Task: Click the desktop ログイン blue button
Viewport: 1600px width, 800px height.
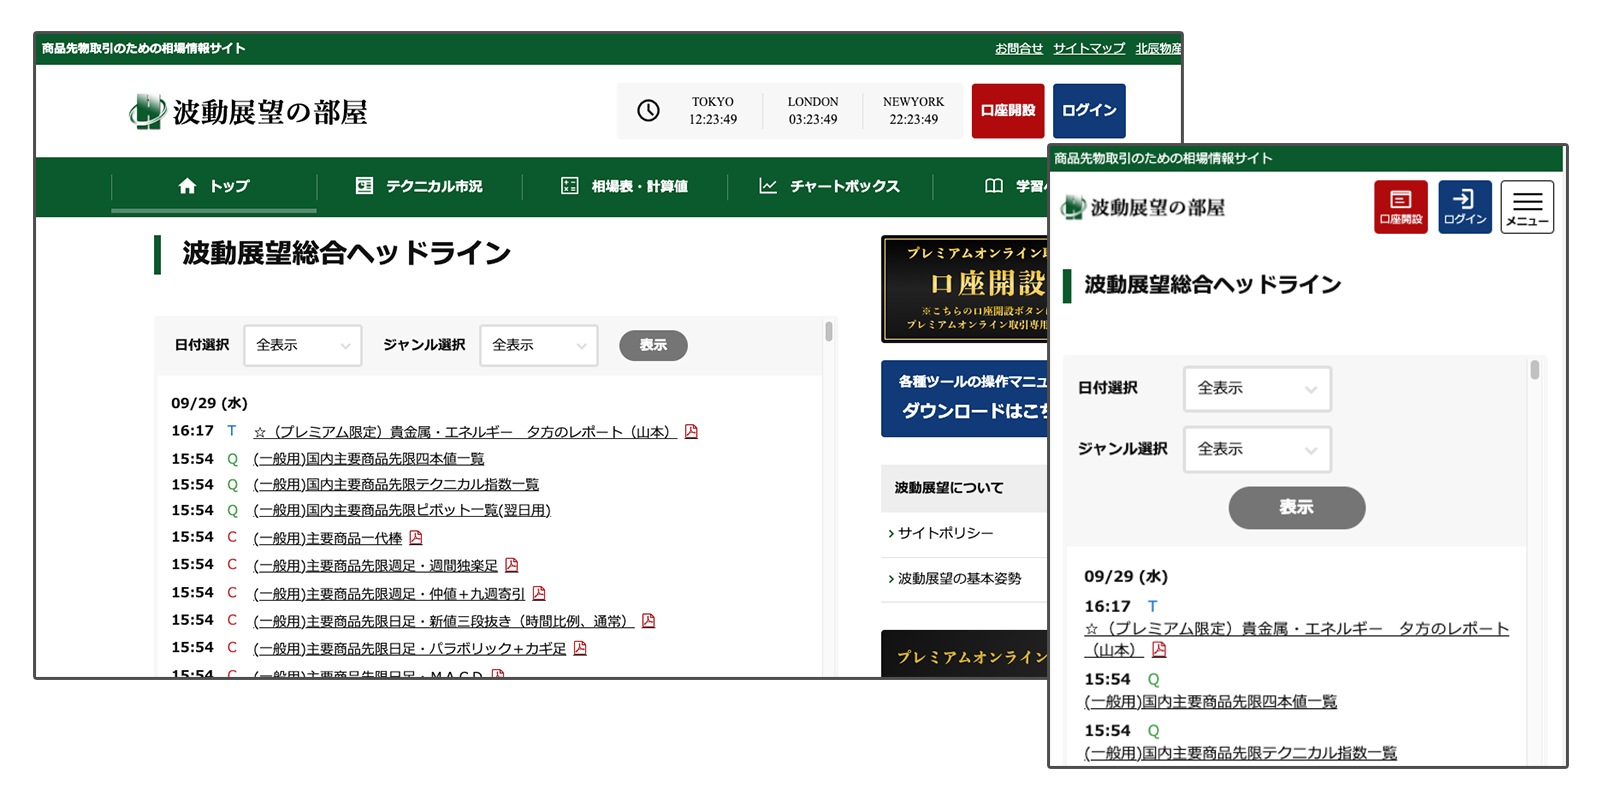Action: (1089, 111)
